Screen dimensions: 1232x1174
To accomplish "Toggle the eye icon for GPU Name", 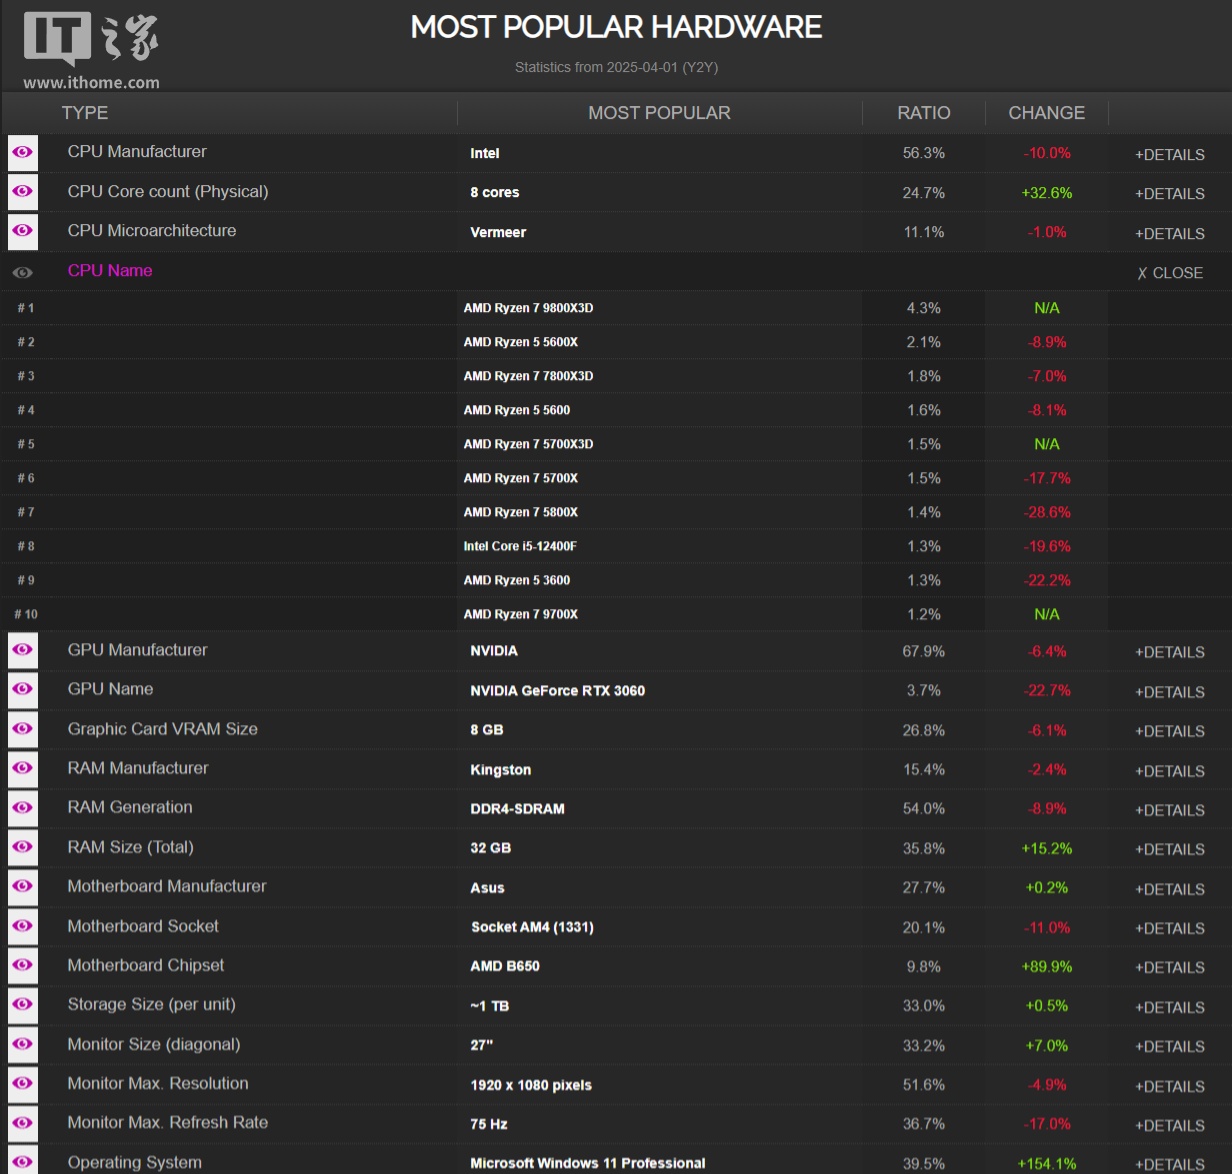I will (x=22, y=689).
